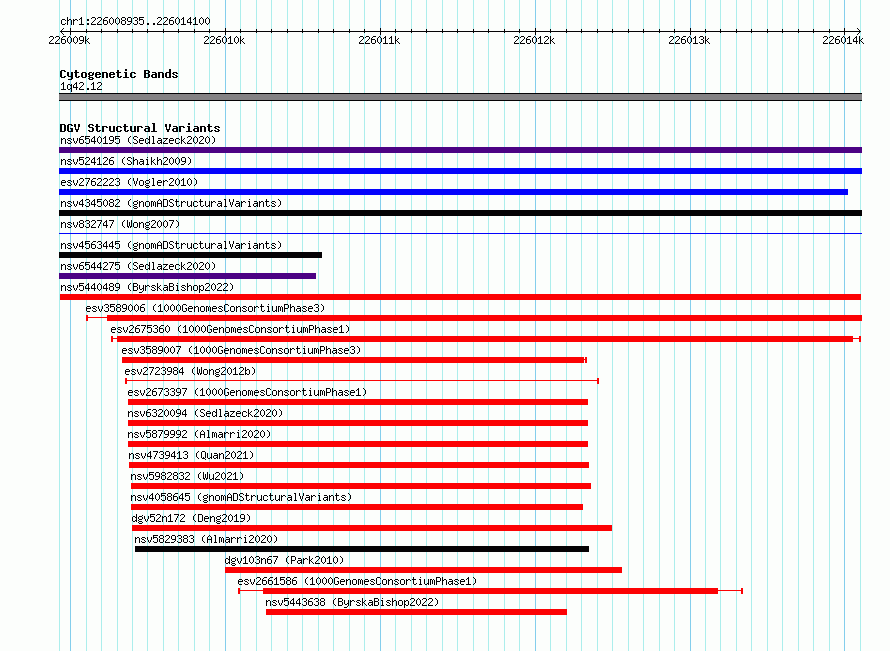Select the red bar under nsv5443638
Screen dimensions: 890x651
(x=417, y=612)
